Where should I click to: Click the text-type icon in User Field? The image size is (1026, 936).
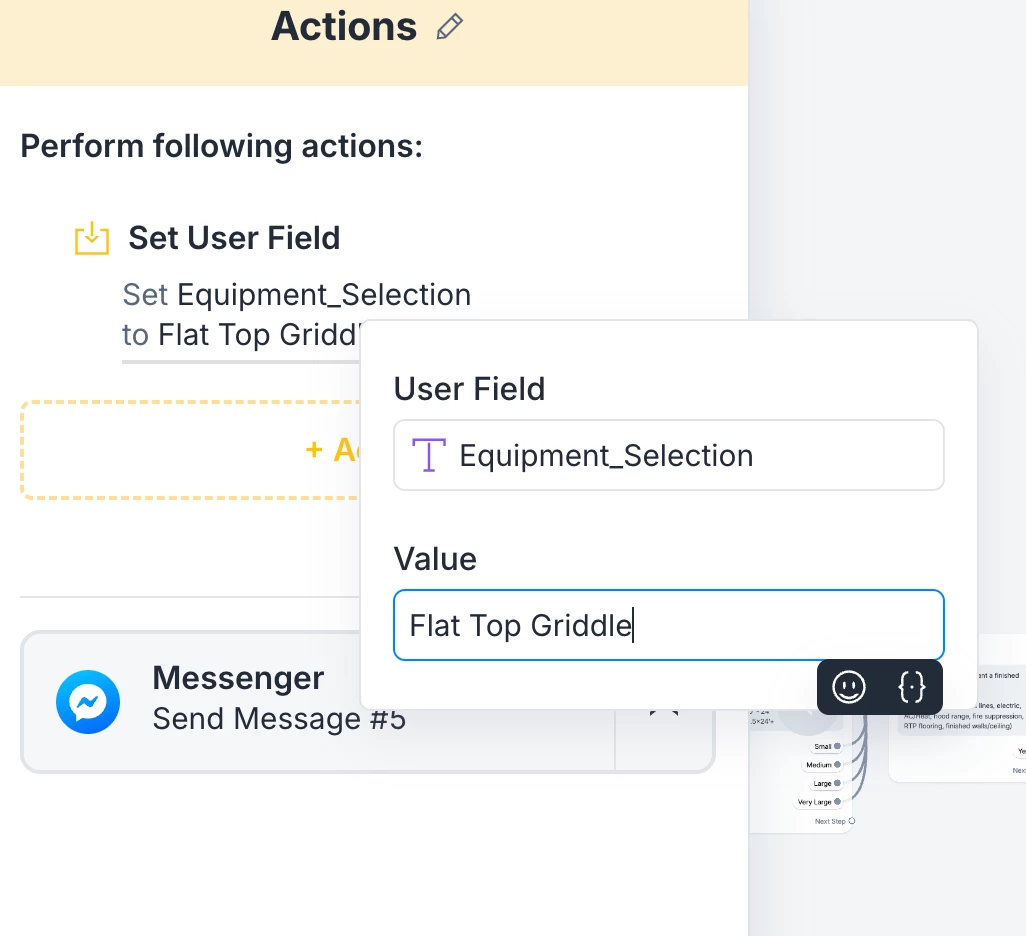[428, 455]
